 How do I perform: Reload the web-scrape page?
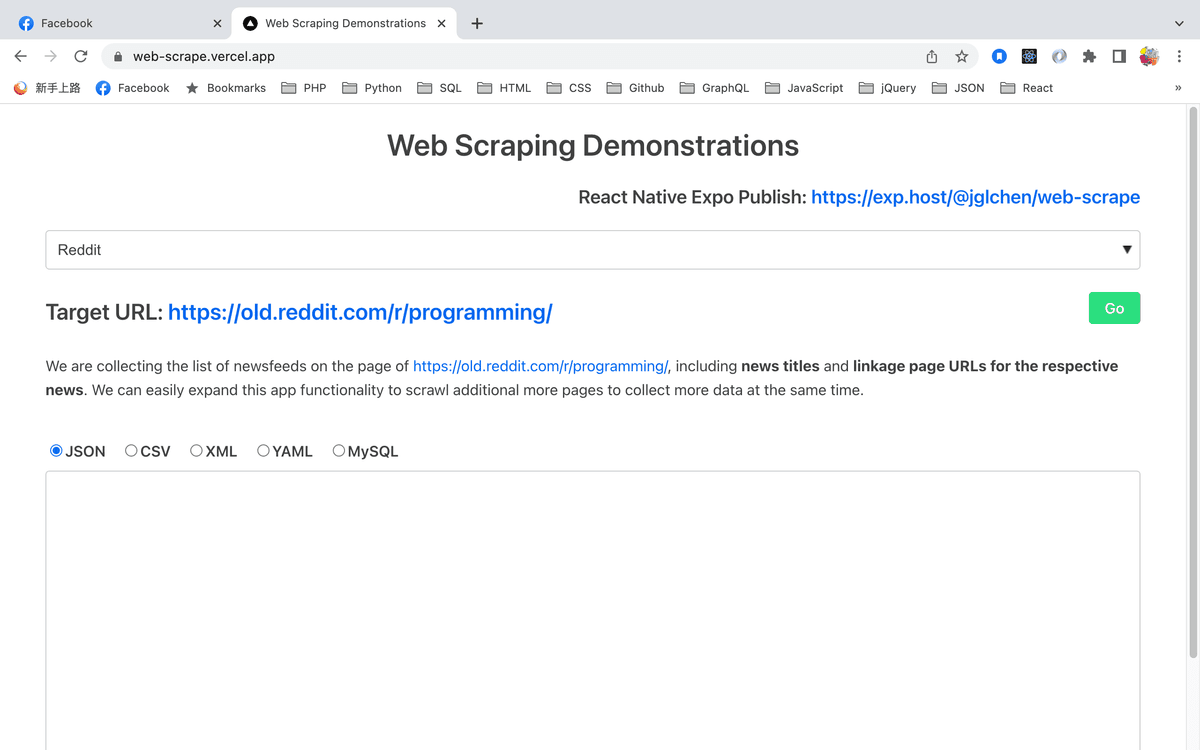click(x=81, y=57)
